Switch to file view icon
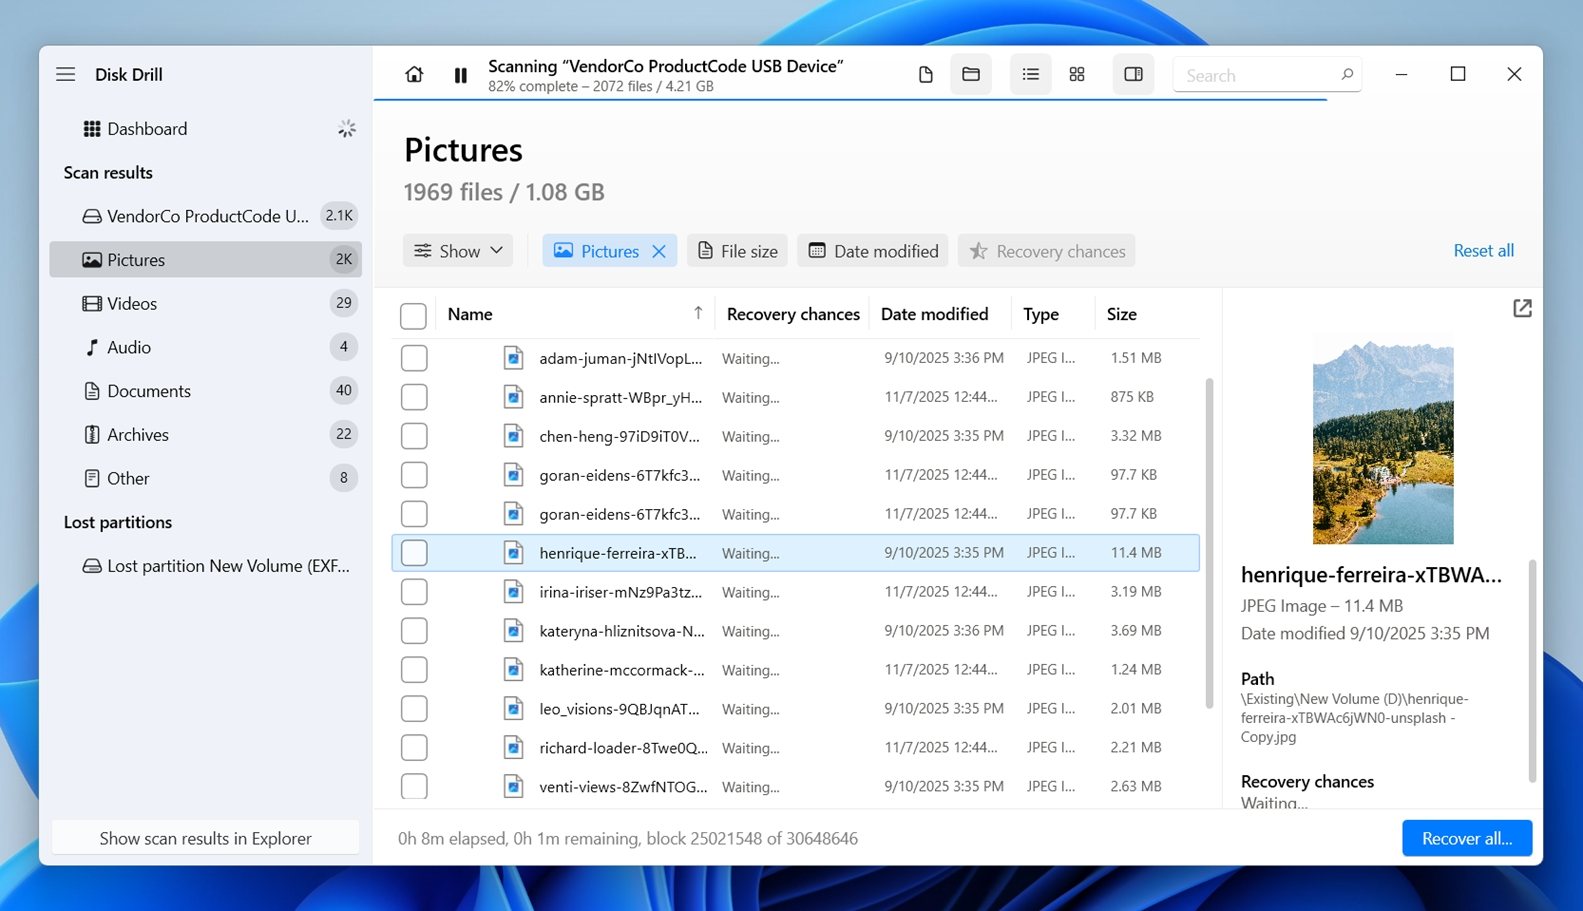 [x=926, y=75]
